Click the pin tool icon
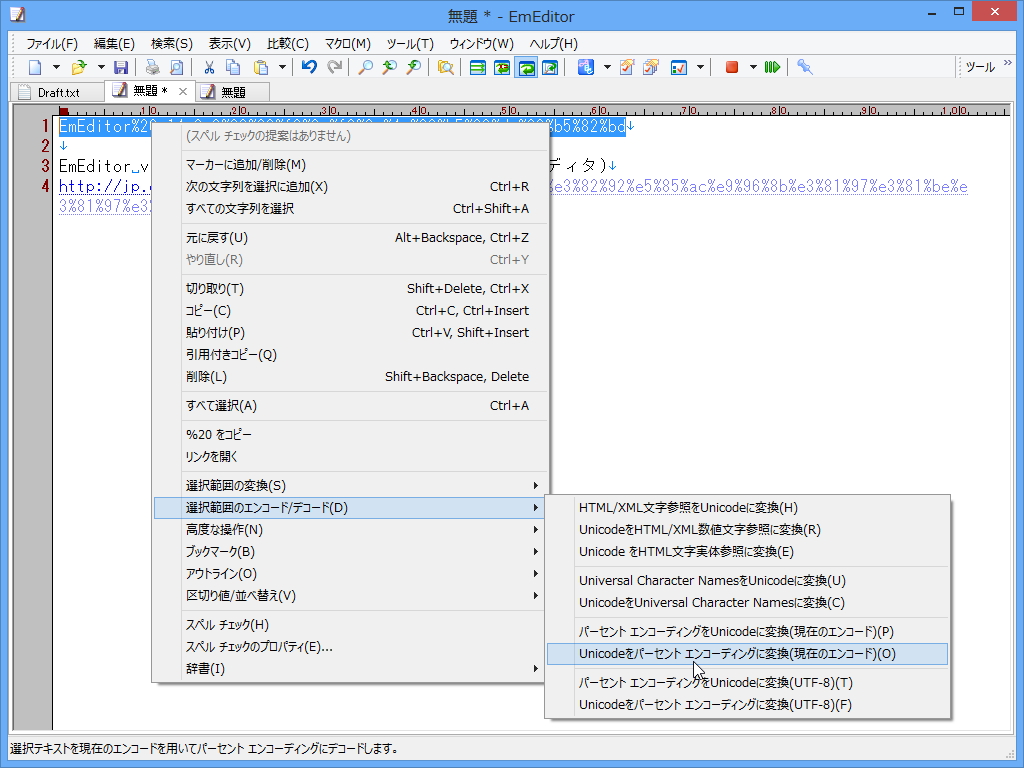The height and width of the screenshot is (768, 1024). (x=805, y=67)
